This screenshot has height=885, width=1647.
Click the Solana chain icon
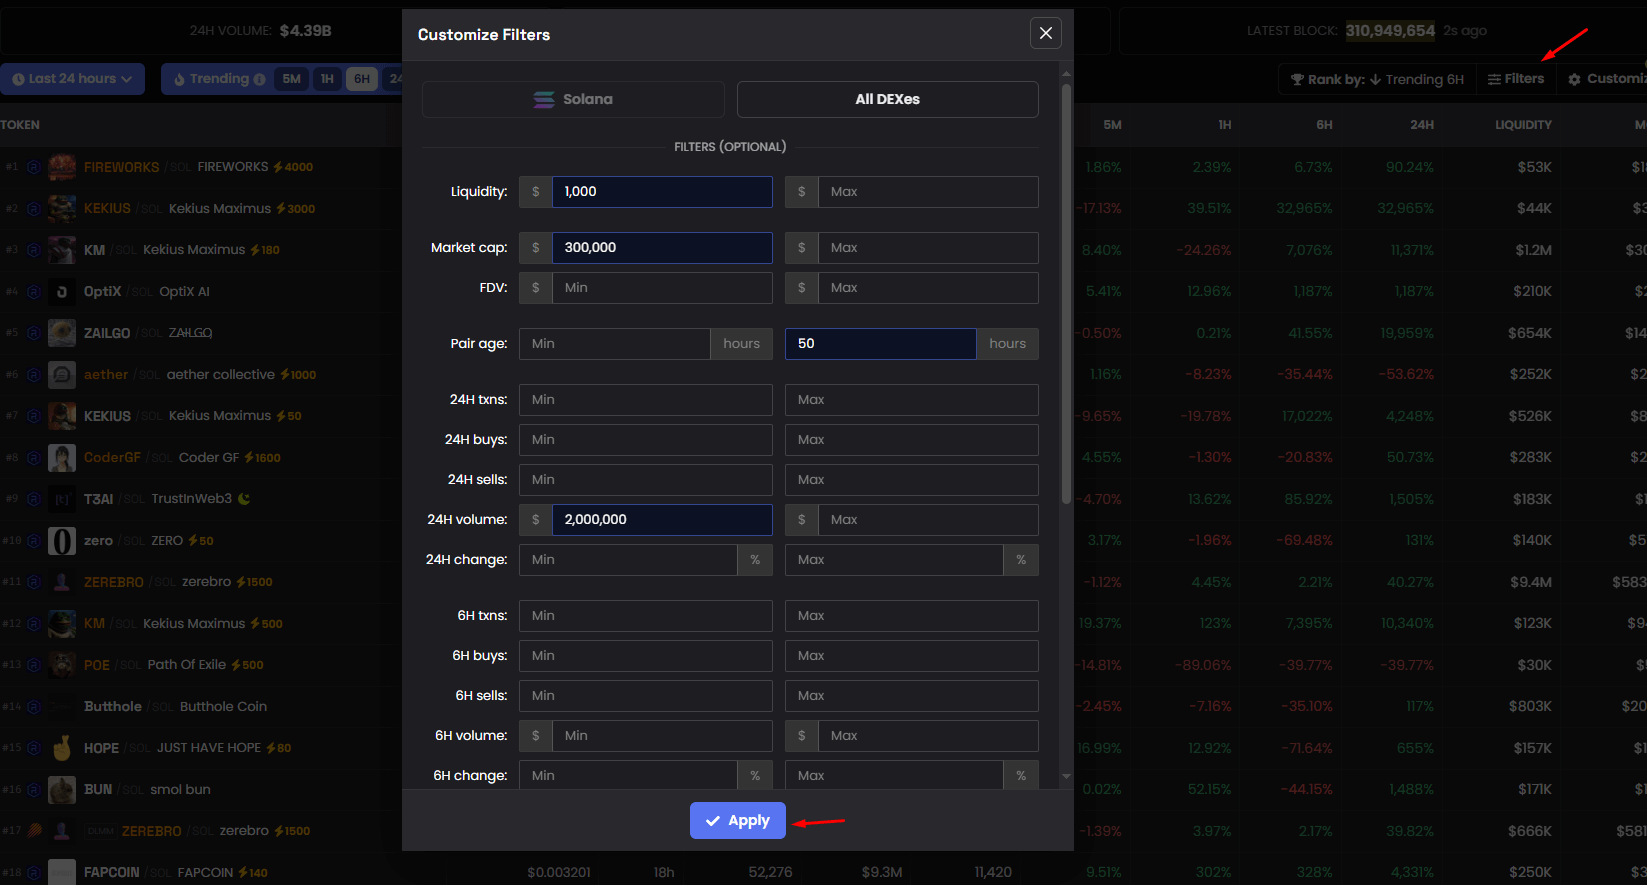pyautogui.click(x=544, y=99)
